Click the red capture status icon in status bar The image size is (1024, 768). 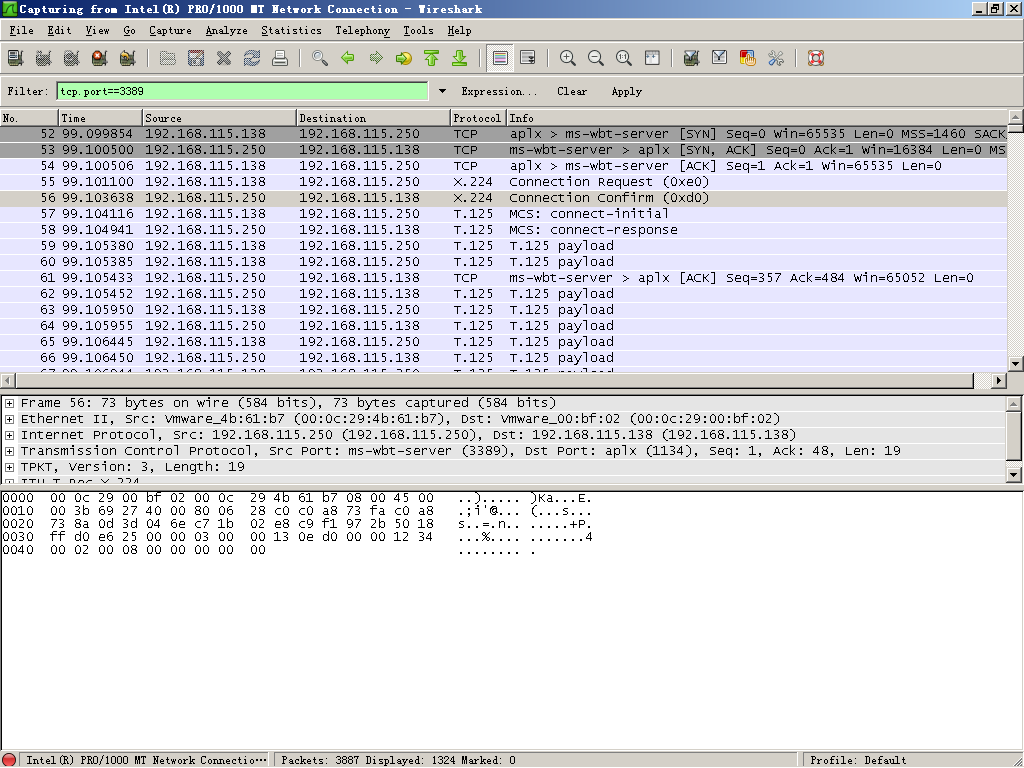pos(9,760)
